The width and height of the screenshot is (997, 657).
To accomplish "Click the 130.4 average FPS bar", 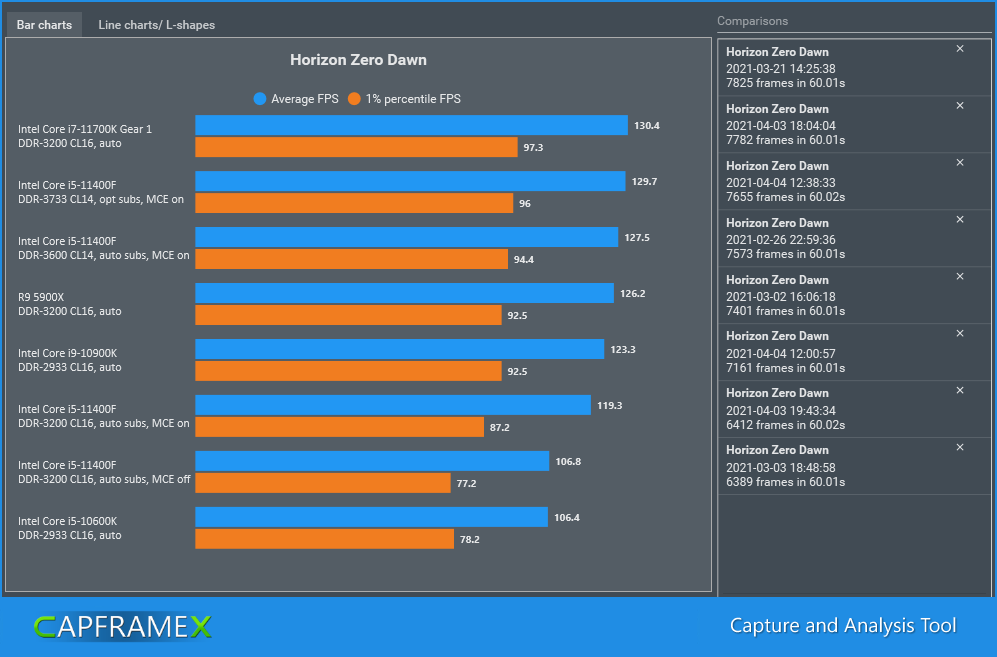I will click(x=411, y=125).
